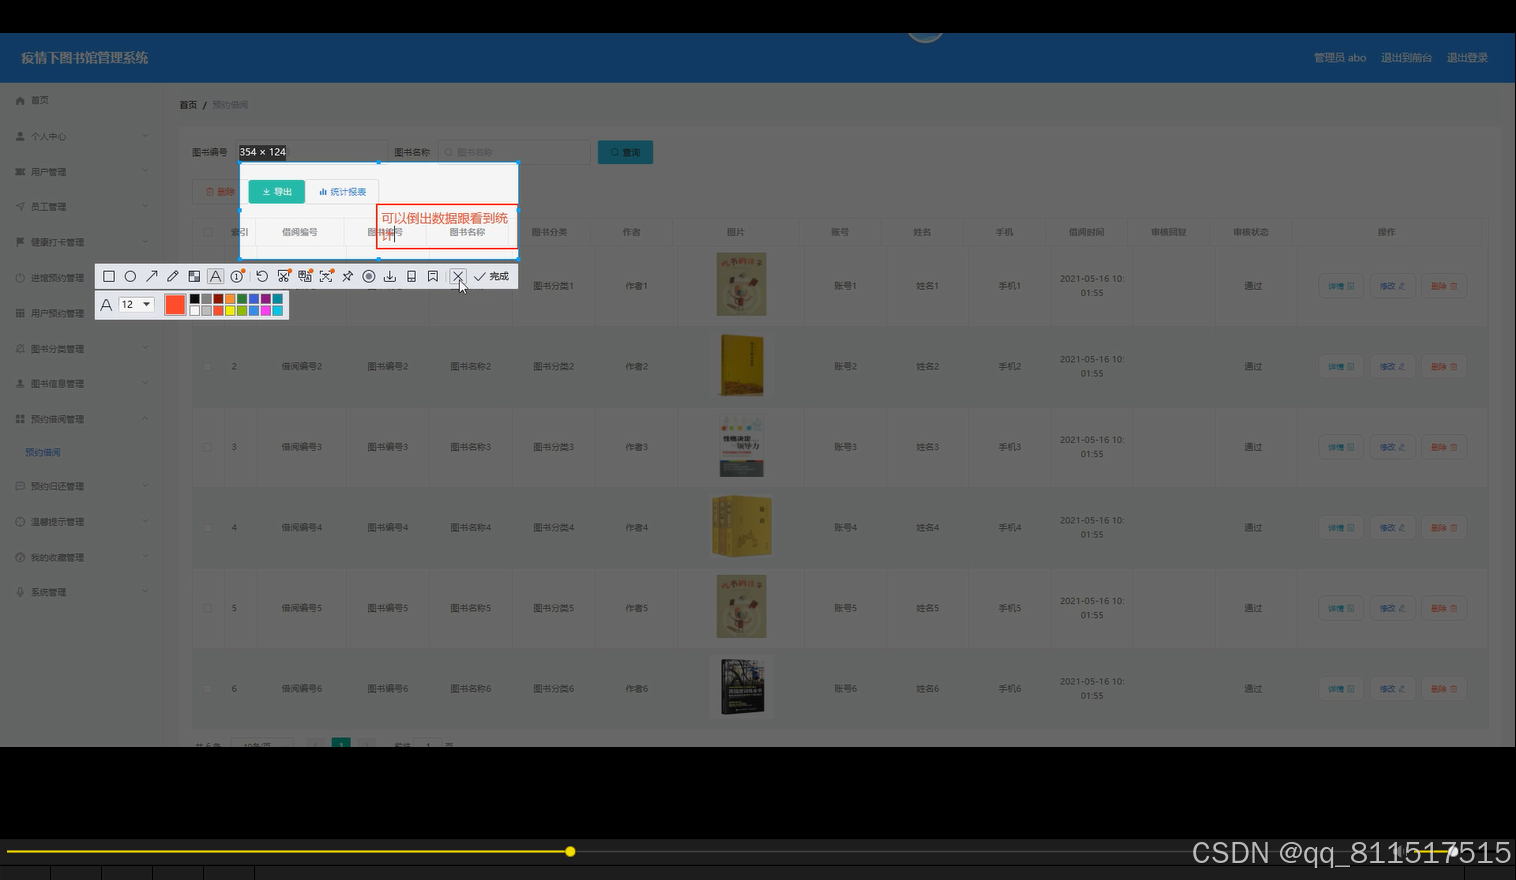
Task: Click the 个人中心 person icon
Action: (x=20, y=136)
